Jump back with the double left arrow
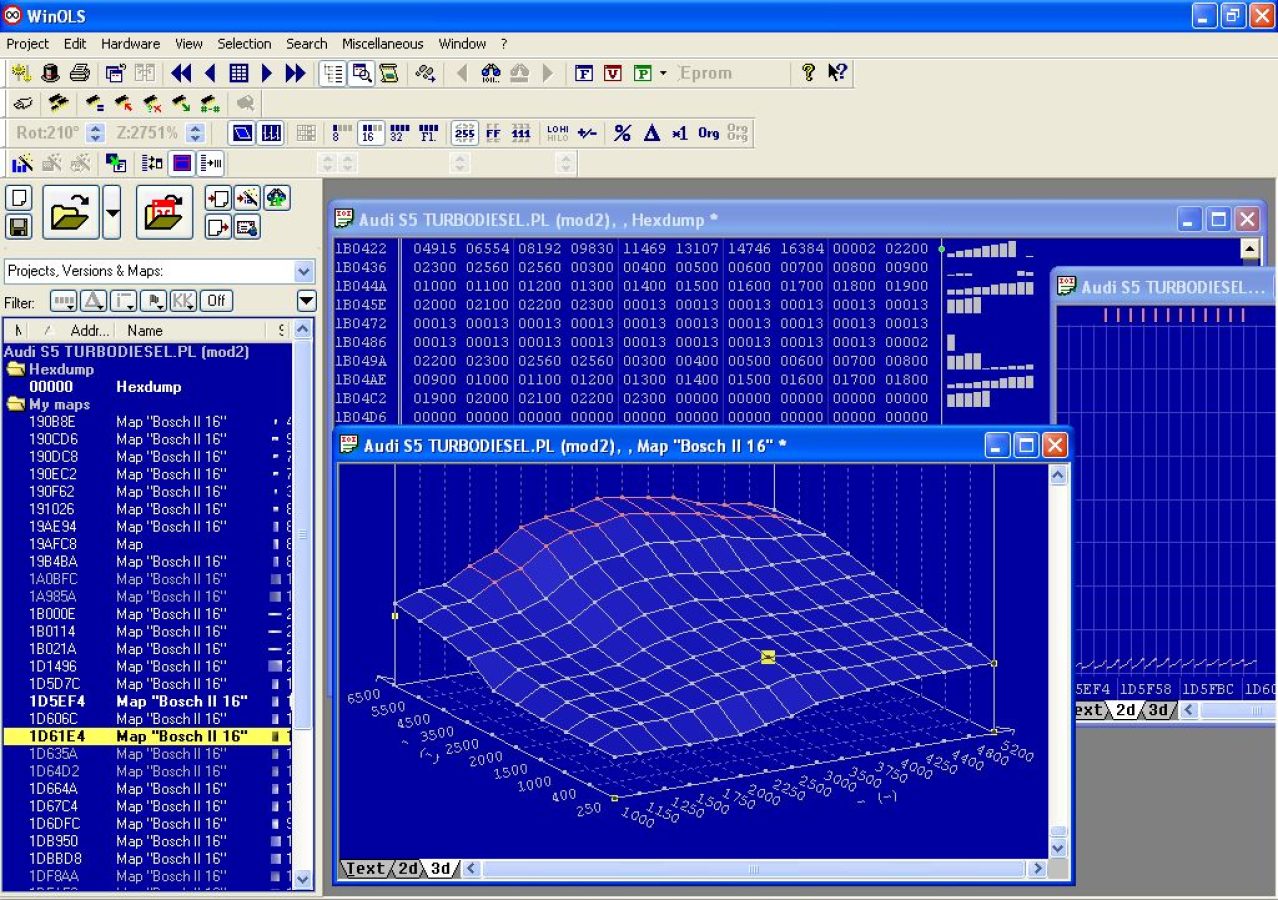The image size is (1278, 900). point(181,73)
